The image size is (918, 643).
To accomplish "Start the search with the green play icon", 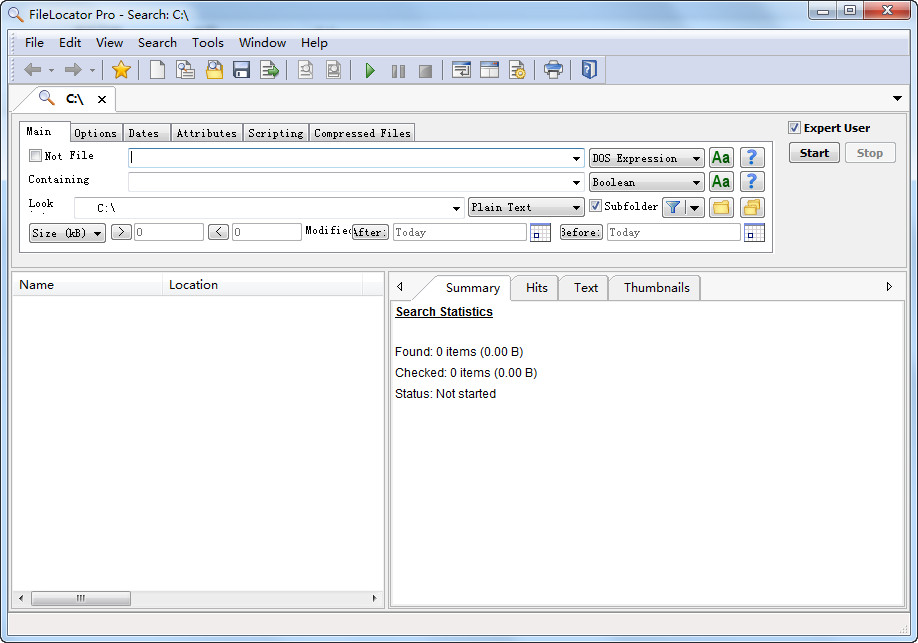I will (x=370, y=71).
